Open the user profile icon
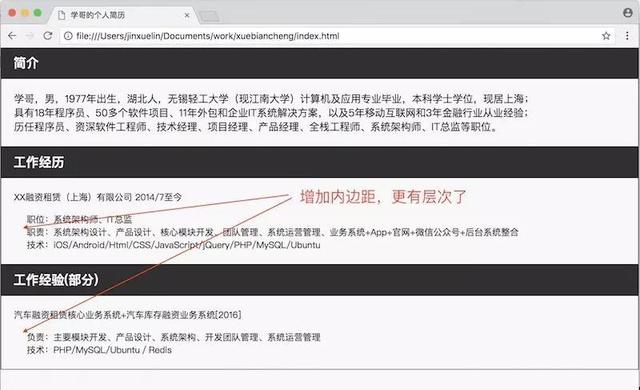 628,13
